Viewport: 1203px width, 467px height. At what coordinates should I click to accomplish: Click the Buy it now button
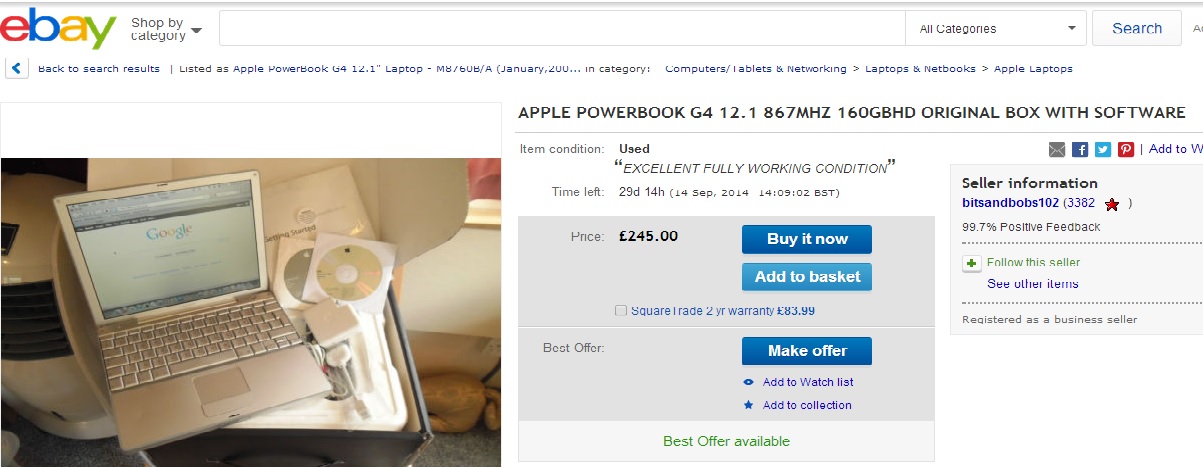click(807, 239)
